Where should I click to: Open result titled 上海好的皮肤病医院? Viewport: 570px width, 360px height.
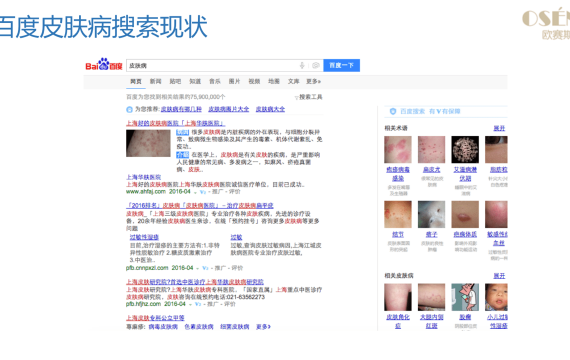[x=176, y=123]
